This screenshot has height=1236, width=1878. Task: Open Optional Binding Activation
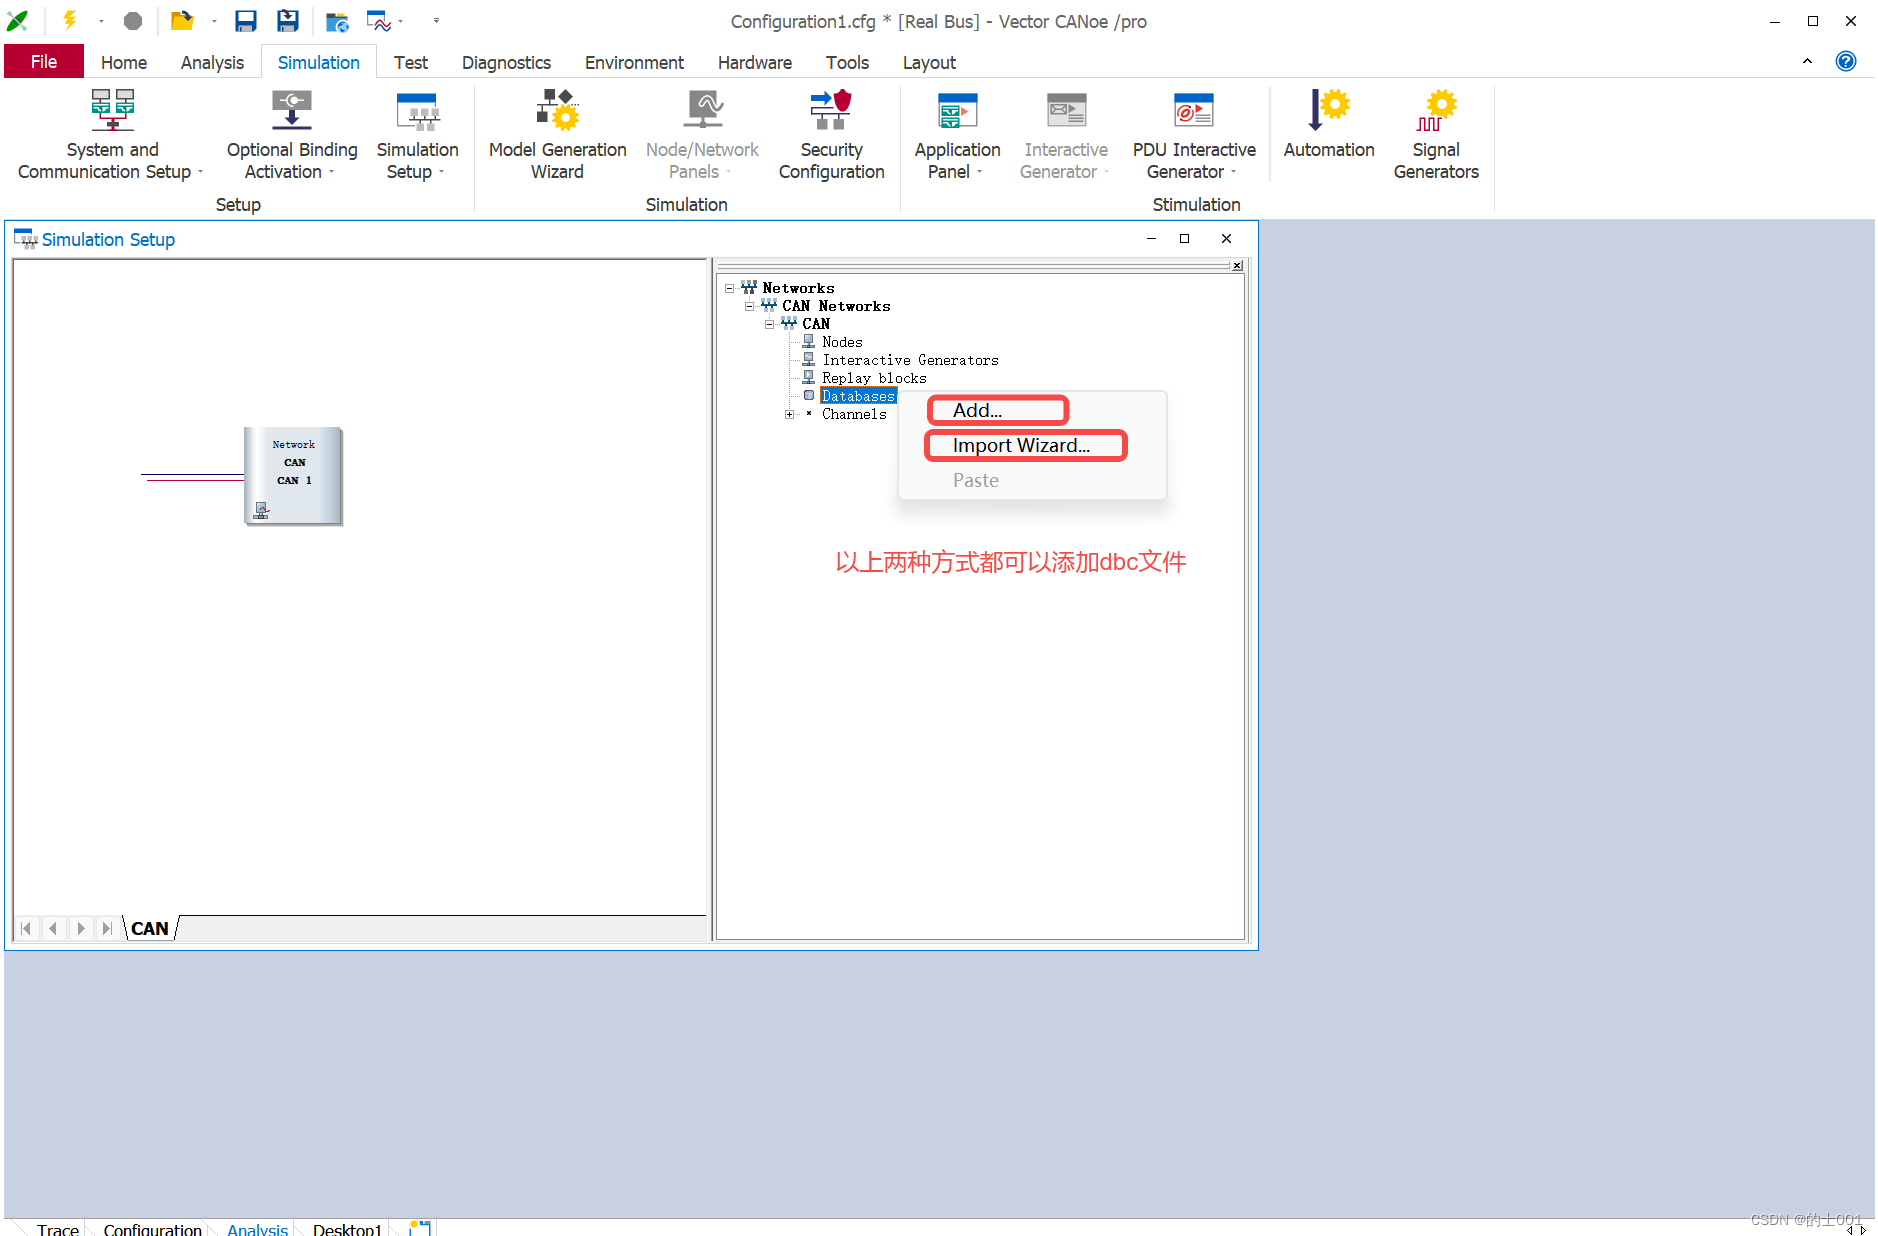(x=291, y=135)
